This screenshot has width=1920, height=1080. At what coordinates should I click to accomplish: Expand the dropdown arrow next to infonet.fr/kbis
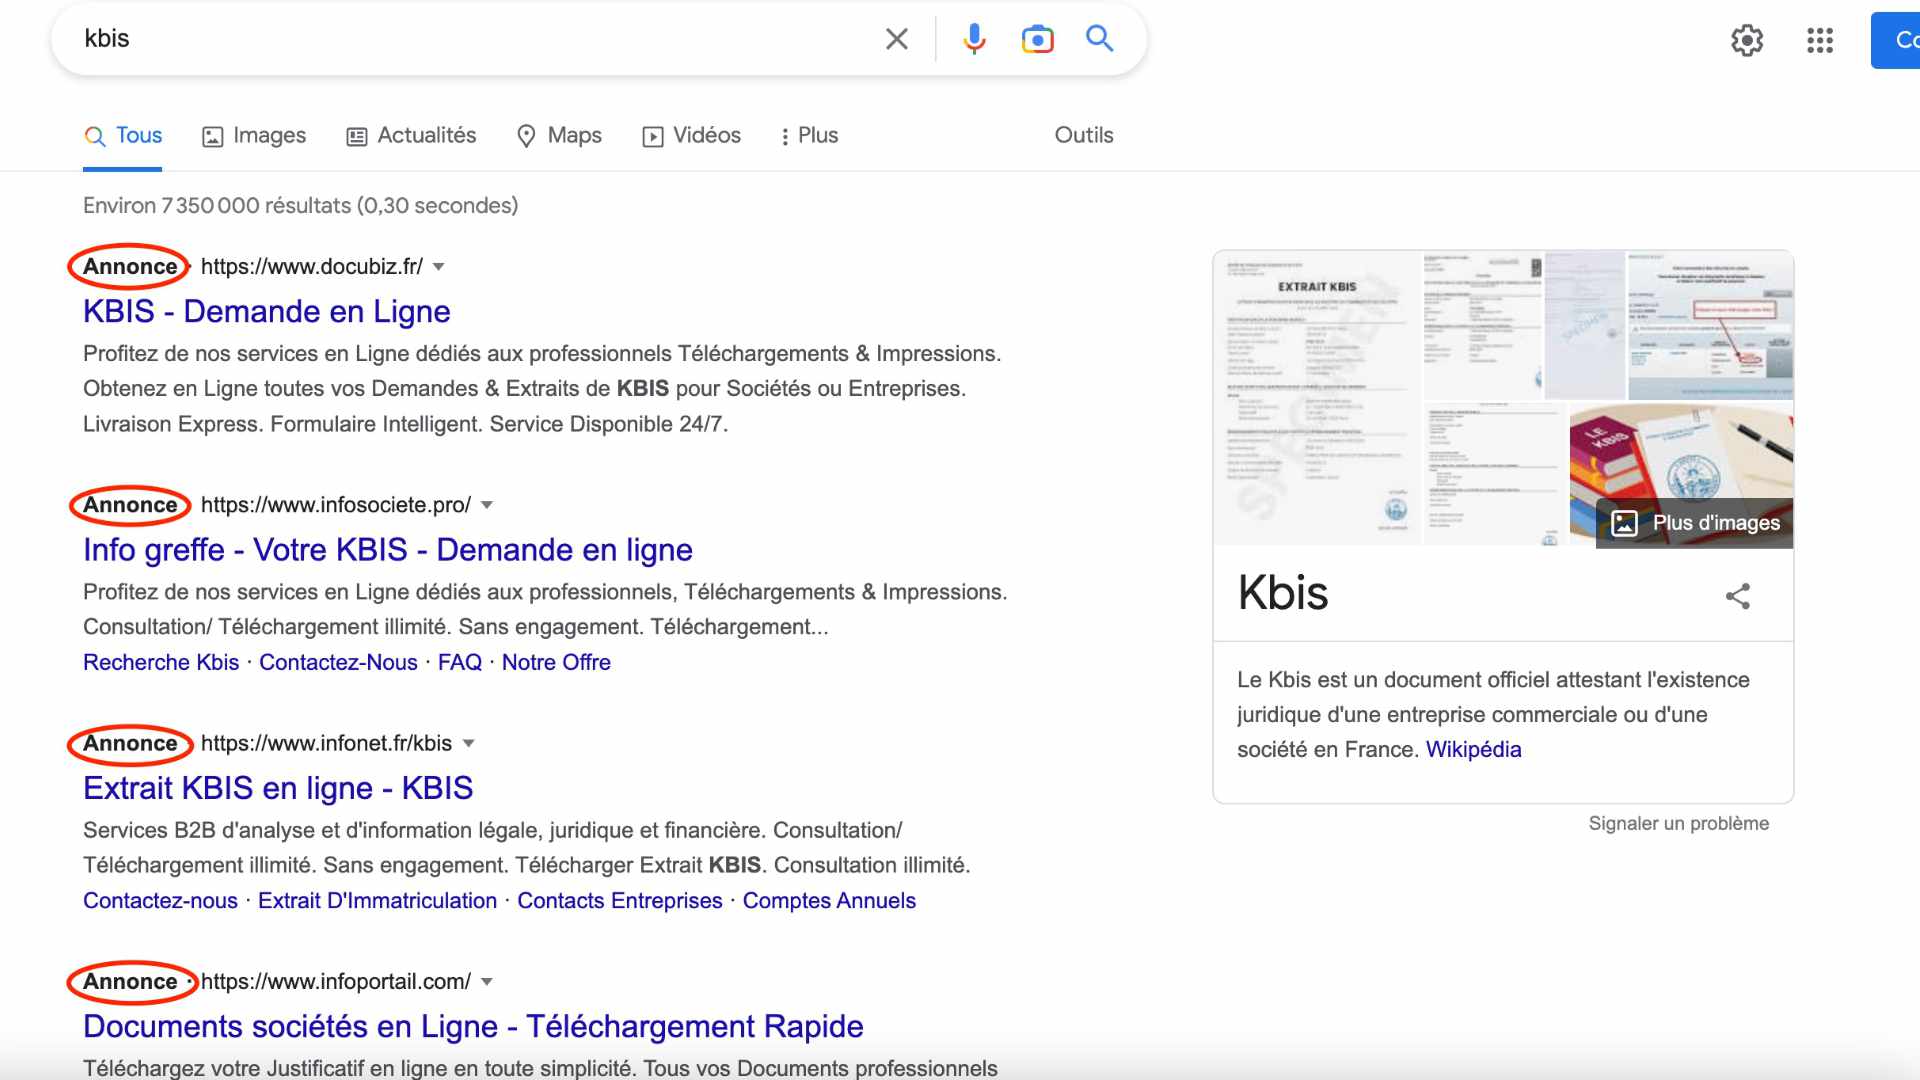[x=468, y=744]
